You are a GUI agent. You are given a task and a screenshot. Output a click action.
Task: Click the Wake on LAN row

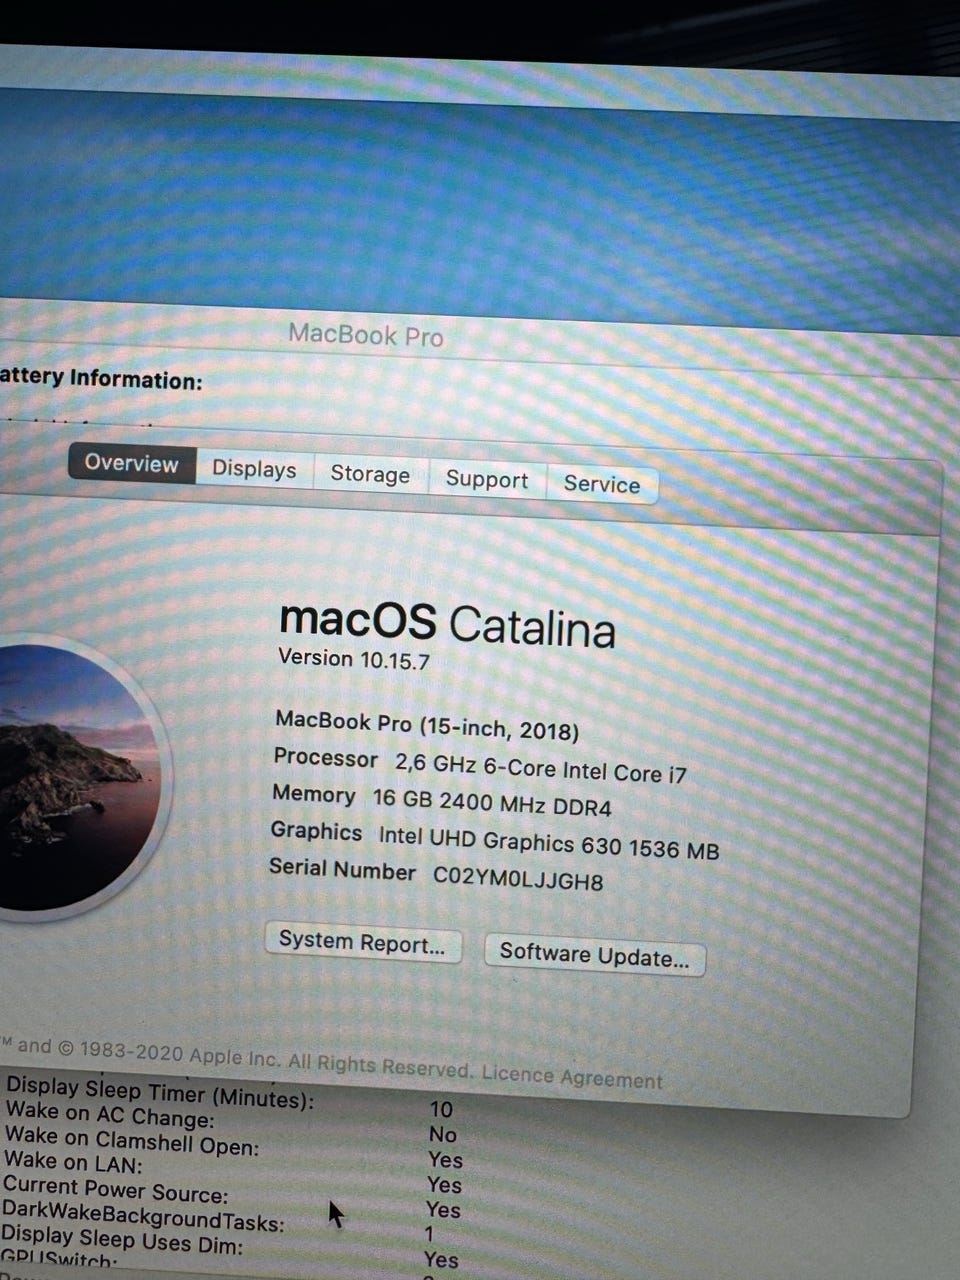pyautogui.click(x=232, y=1172)
